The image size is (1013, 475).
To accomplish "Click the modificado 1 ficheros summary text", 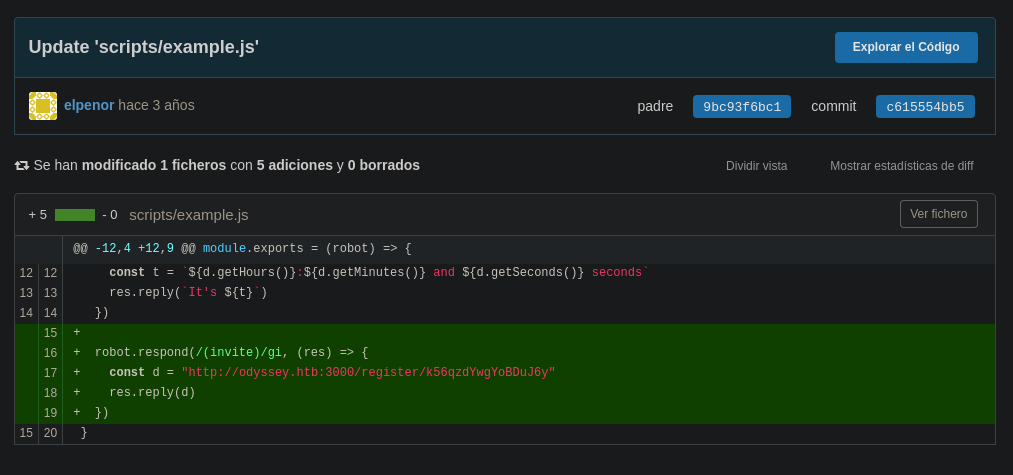I will click(x=154, y=165).
